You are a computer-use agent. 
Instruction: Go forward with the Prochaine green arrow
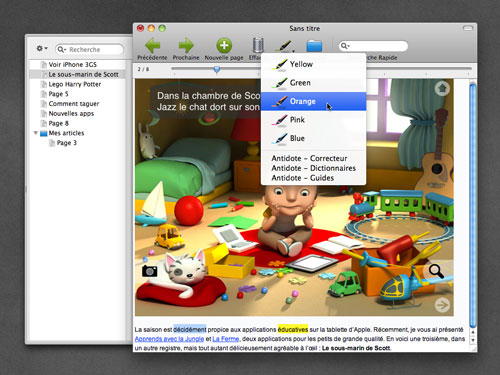186,45
